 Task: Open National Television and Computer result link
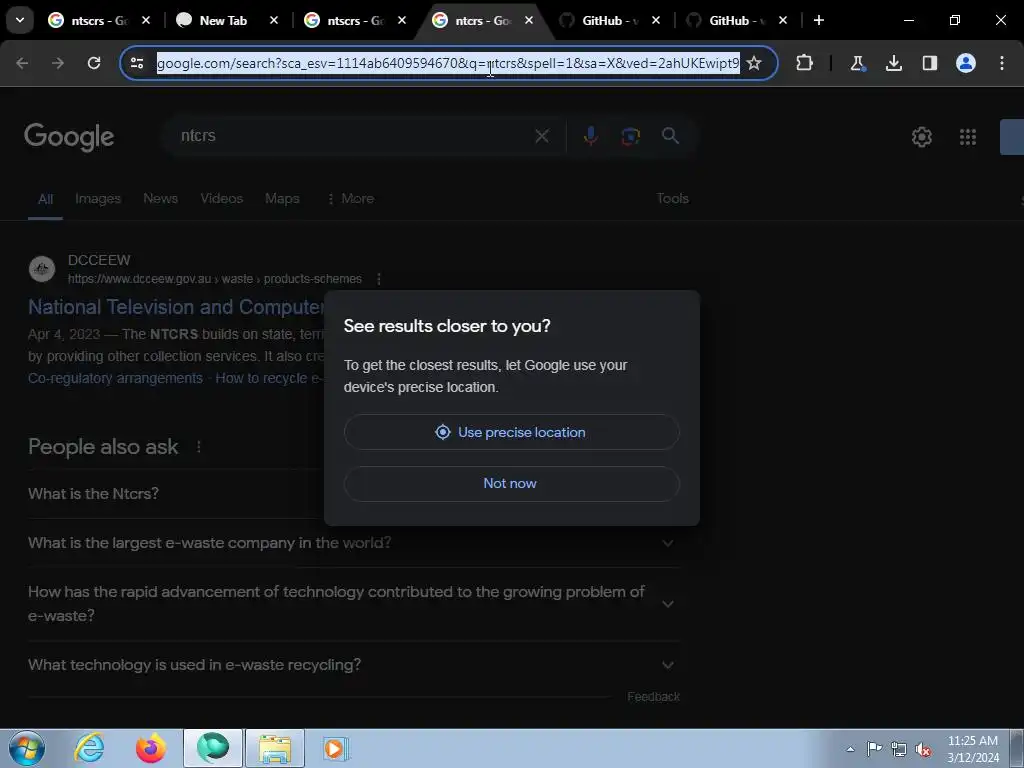click(x=176, y=307)
